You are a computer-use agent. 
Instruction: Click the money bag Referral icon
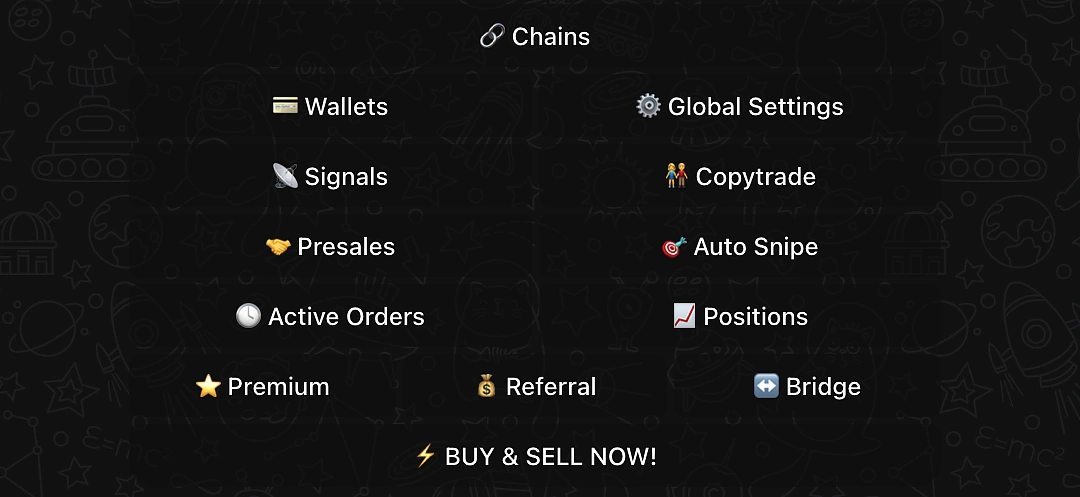tap(487, 386)
